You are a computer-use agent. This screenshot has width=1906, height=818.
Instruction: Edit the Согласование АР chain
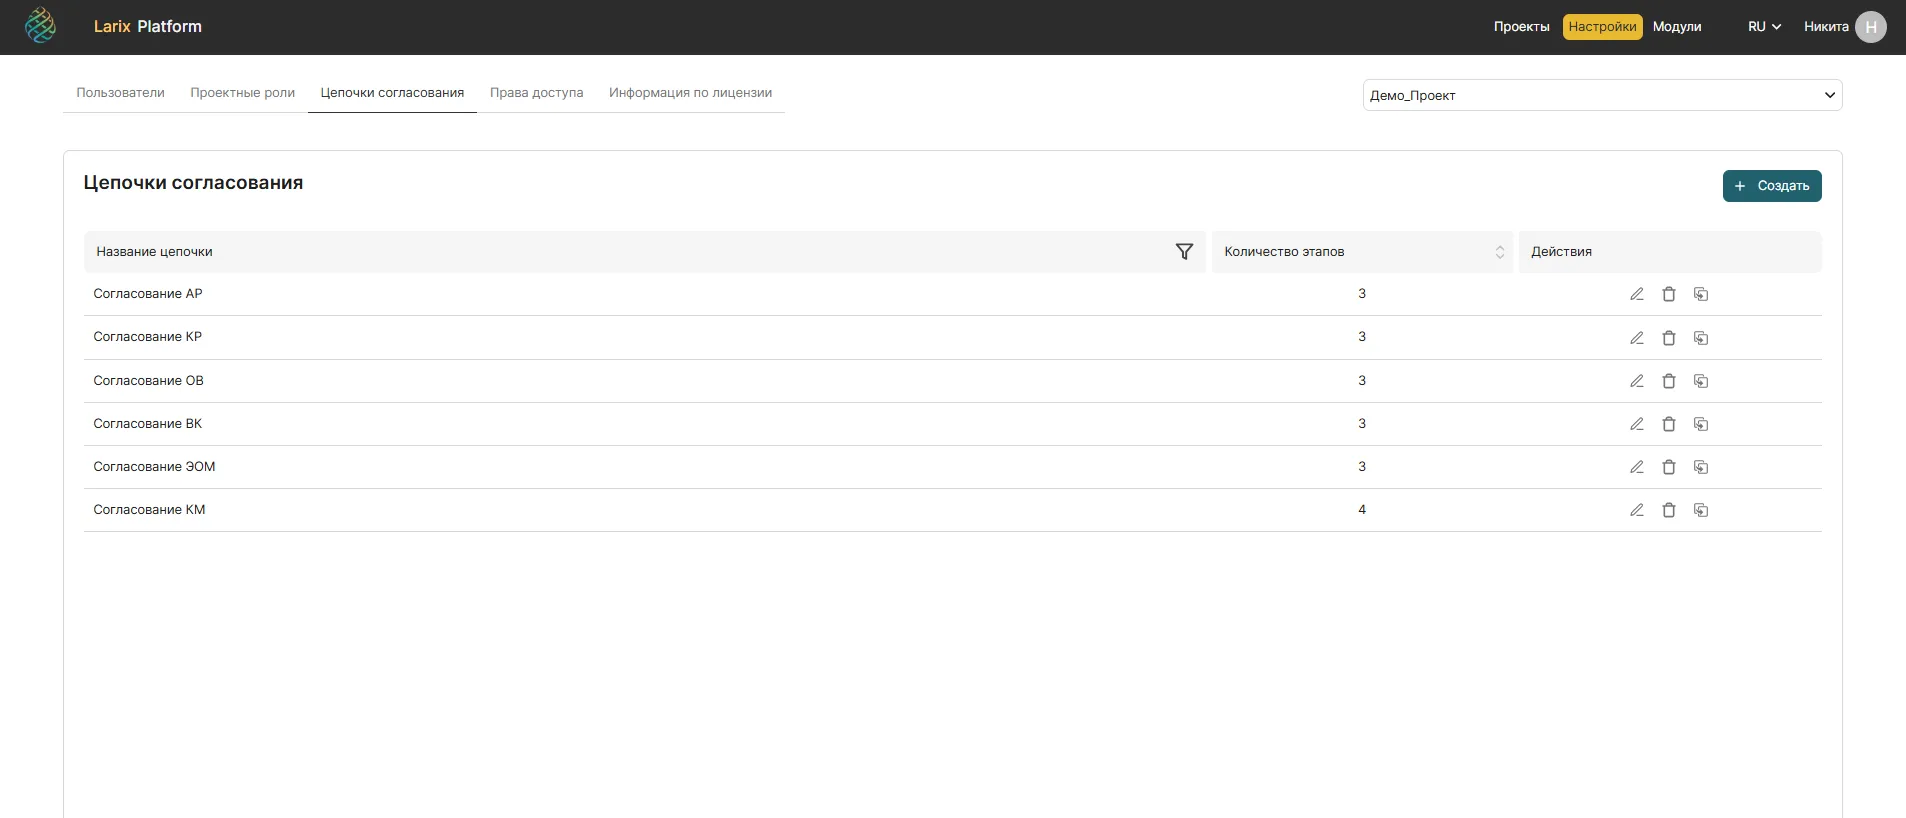(1637, 294)
